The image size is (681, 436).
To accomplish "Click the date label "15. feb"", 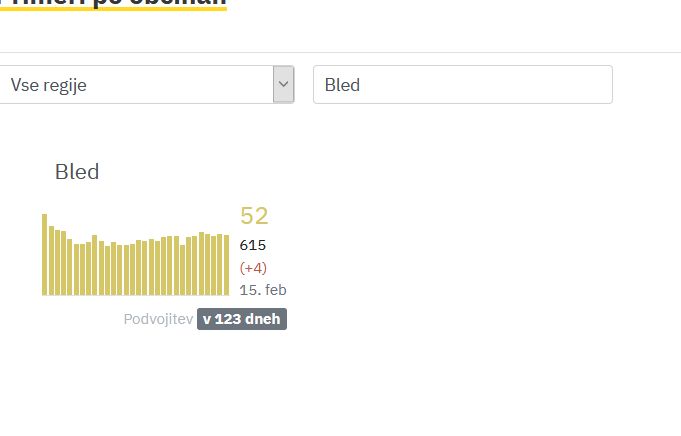I will (262, 290).
